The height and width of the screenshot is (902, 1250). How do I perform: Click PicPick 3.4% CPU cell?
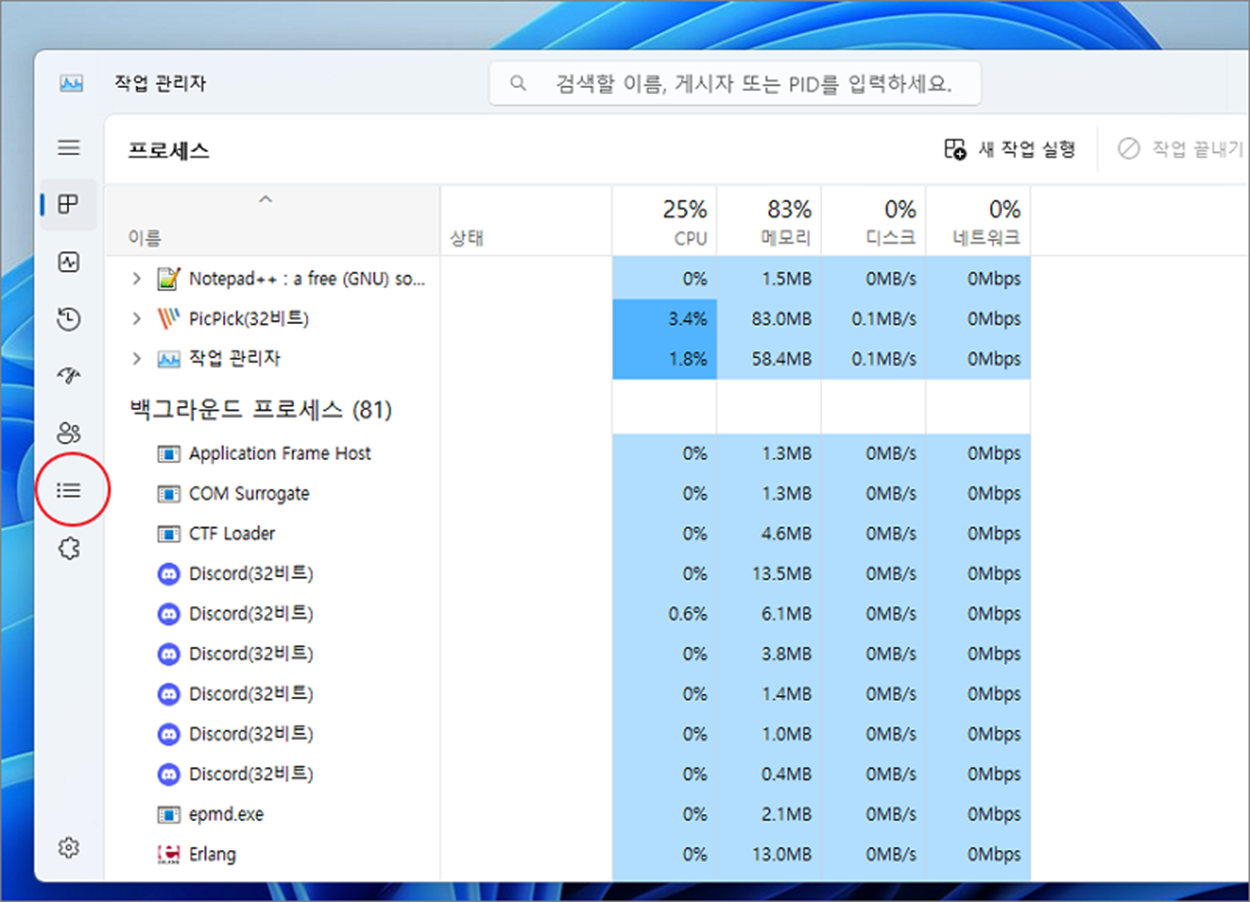click(665, 319)
